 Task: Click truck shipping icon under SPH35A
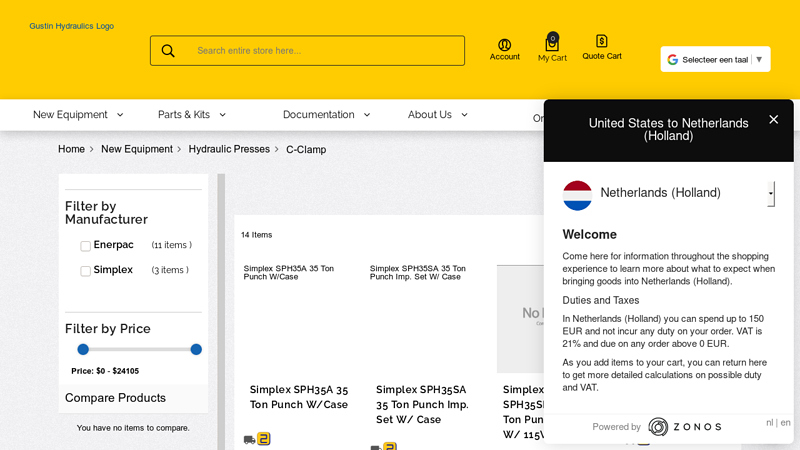pos(249,439)
